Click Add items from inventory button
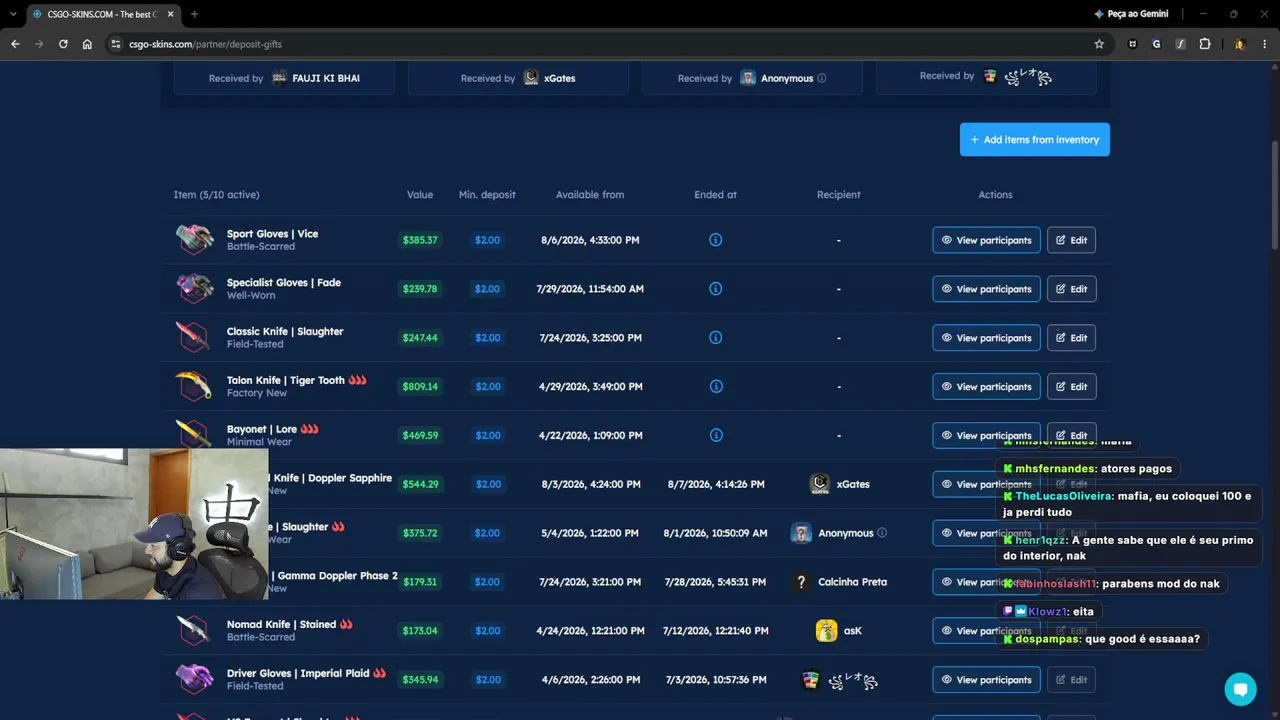The height and width of the screenshot is (720, 1280). (1035, 140)
